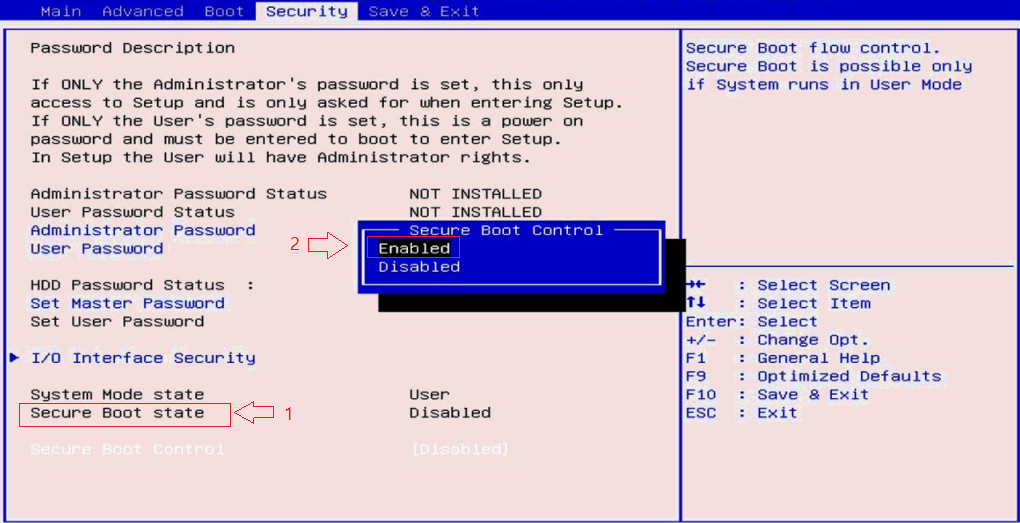Open Set Master Password entry

coord(127,303)
